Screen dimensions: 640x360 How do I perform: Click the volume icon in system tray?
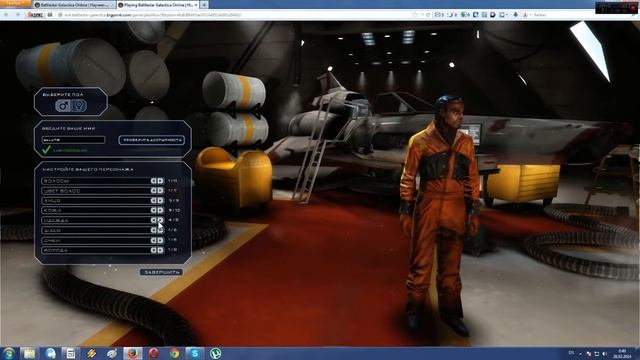click(604, 353)
